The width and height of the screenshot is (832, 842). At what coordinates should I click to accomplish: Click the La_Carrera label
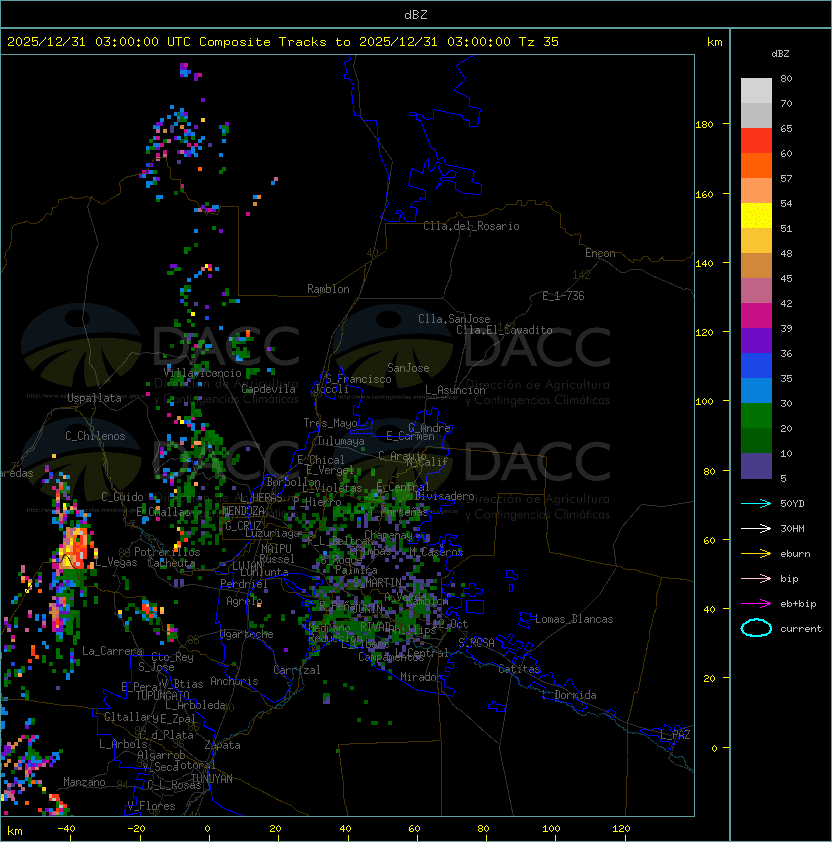point(112,651)
